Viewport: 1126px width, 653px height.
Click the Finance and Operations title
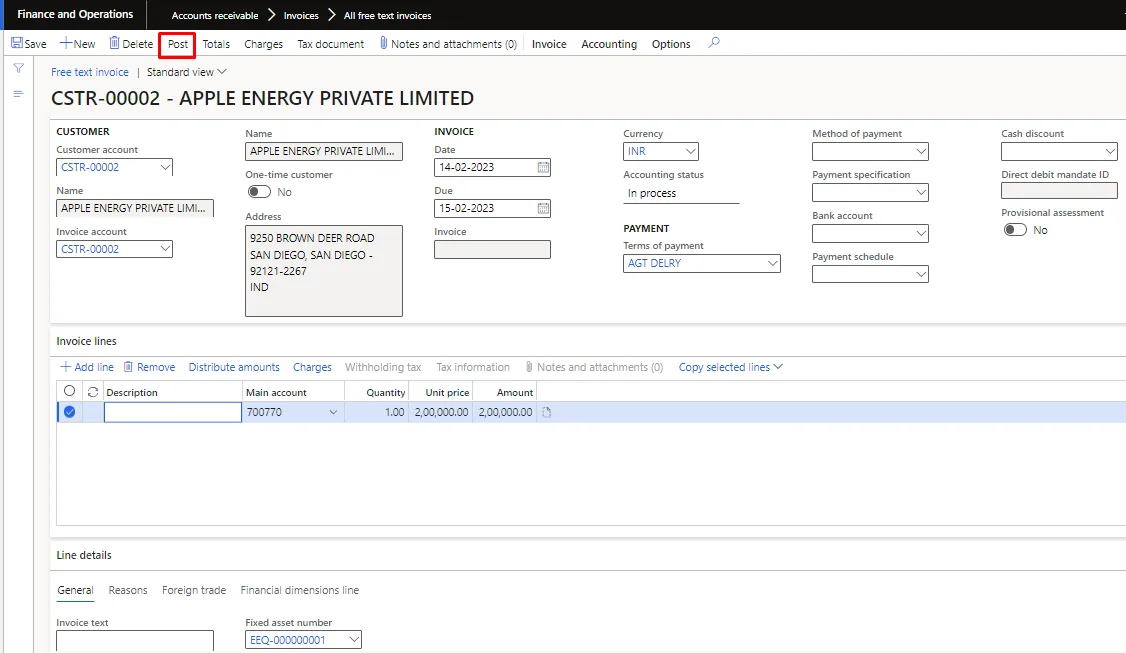[x=75, y=14]
